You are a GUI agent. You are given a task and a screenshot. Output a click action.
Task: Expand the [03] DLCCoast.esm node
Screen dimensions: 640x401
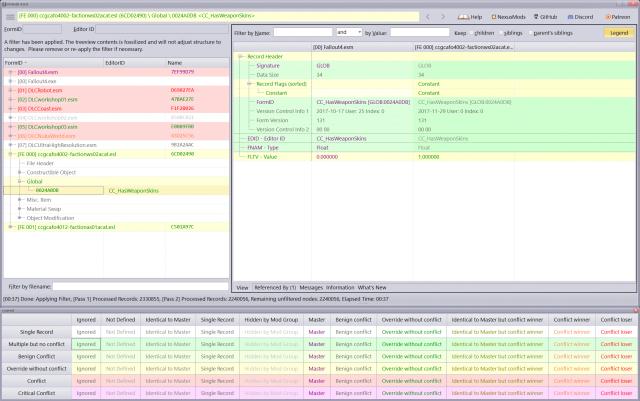click(x=11, y=109)
